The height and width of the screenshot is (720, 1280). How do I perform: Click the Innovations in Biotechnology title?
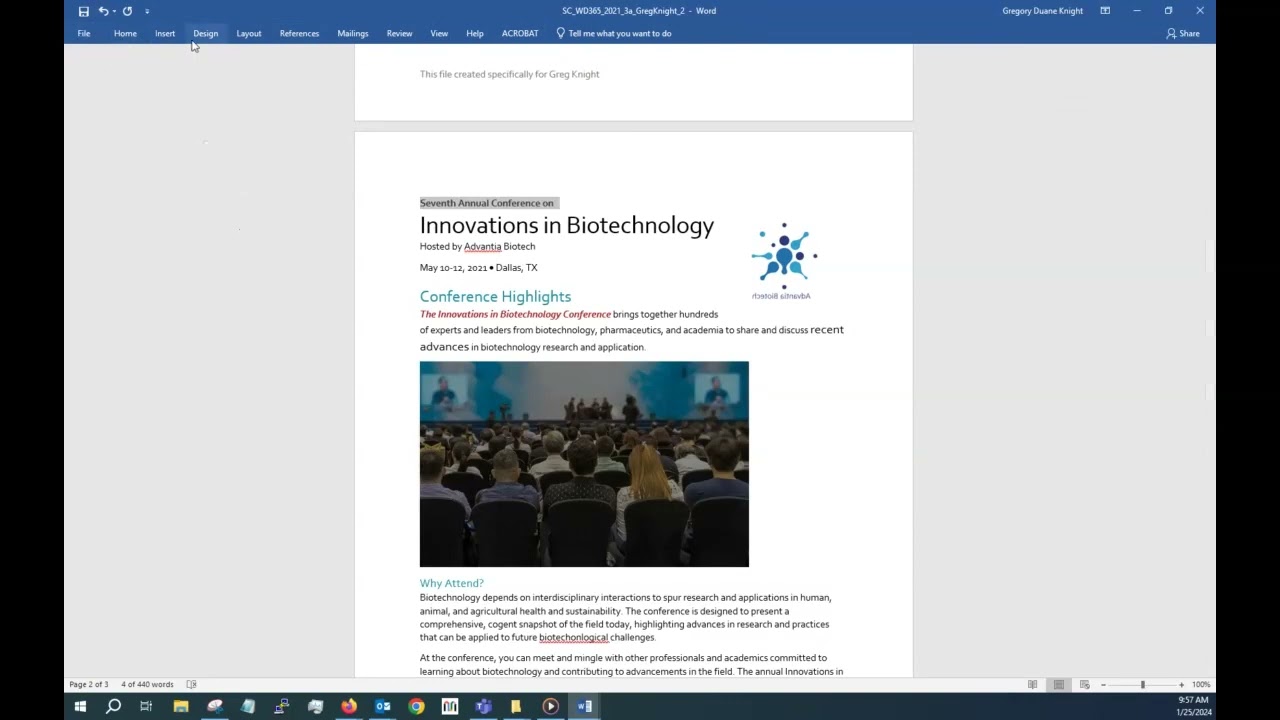(567, 225)
